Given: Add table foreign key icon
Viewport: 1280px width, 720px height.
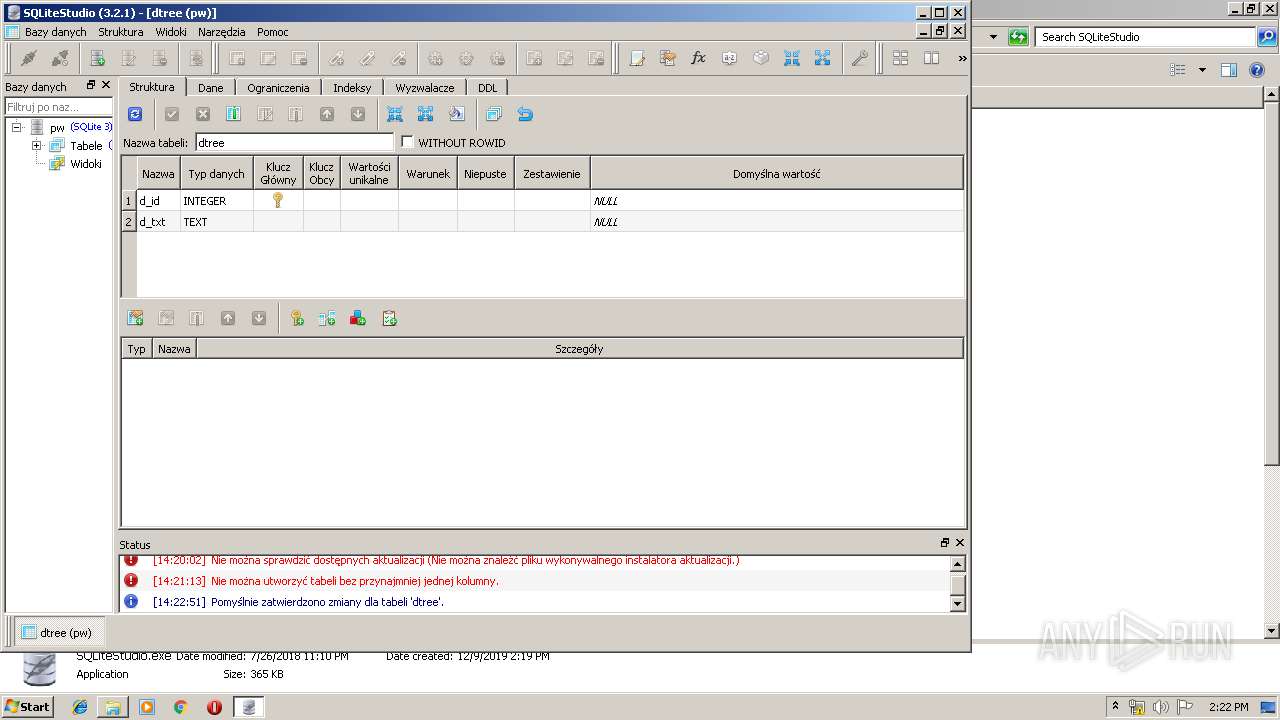Looking at the screenshot, I should pos(327,318).
